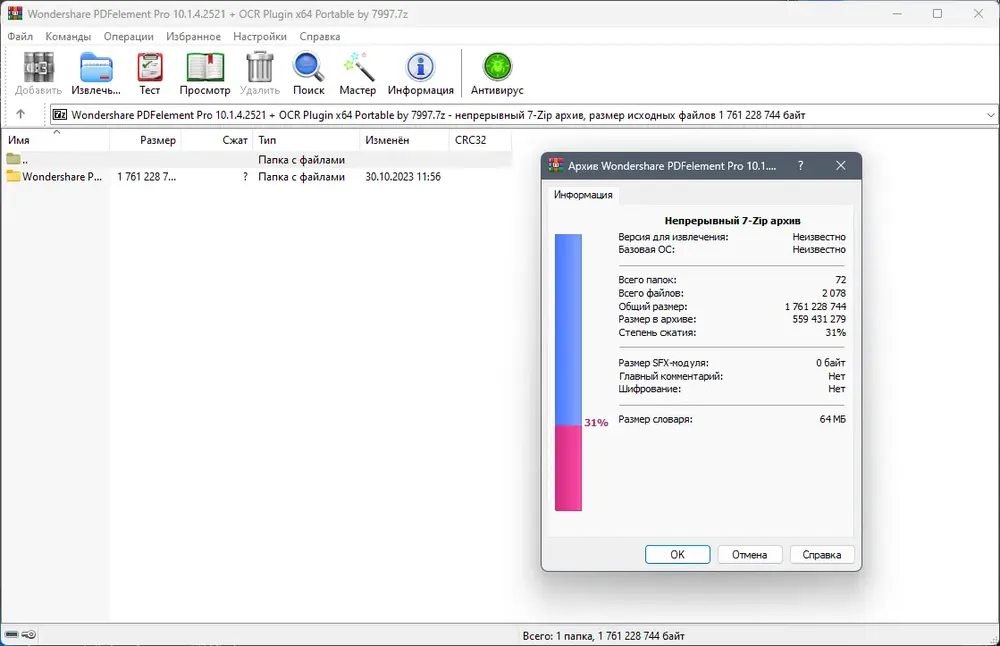Select the Информация tab in dialog

pyautogui.click(x=583, y=195)
